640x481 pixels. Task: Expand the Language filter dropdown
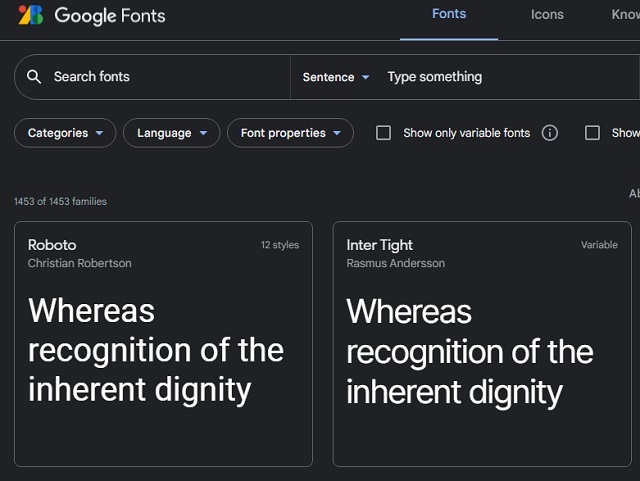coord(171,133)
